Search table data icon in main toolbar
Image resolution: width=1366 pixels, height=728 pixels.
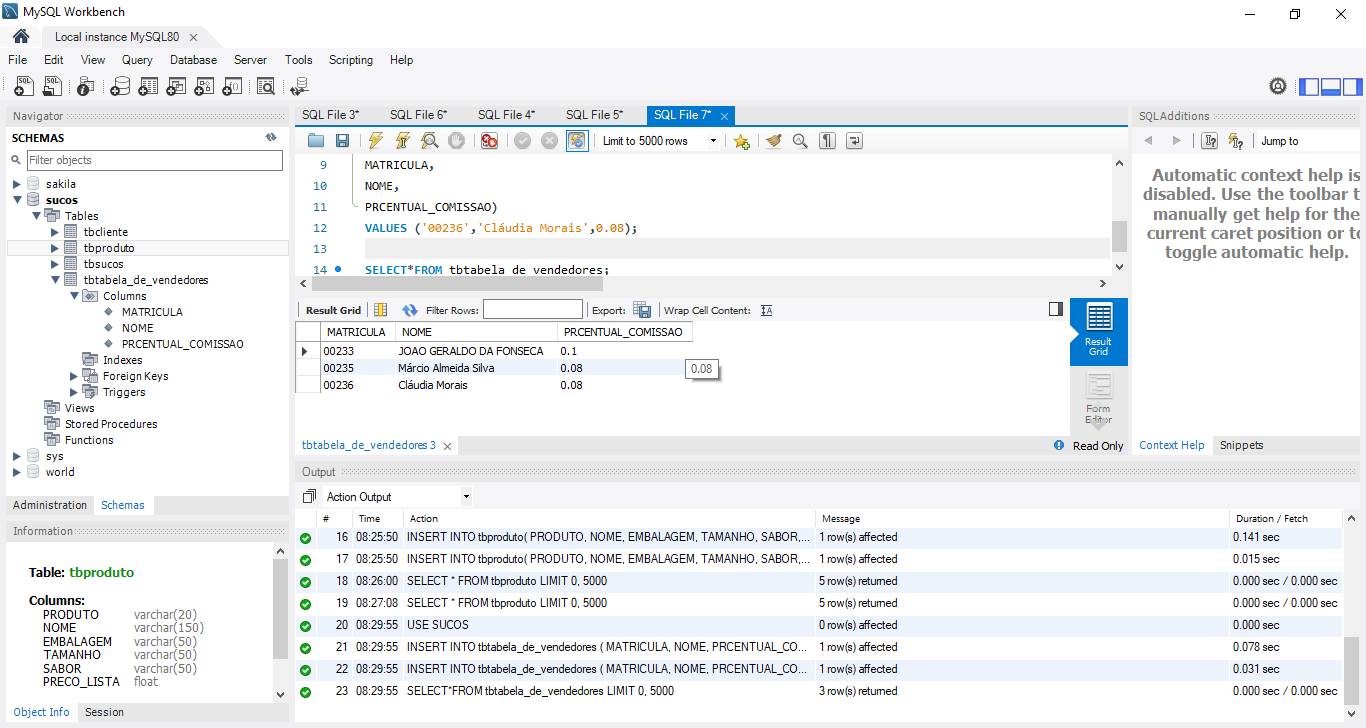coord(265,87)
